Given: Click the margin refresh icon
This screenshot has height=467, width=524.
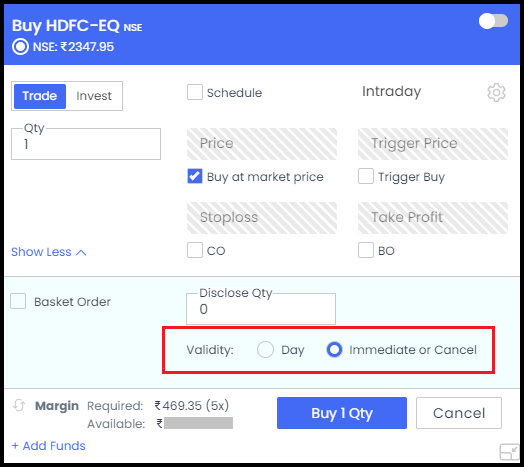Looking at the screenshot, I should click(19, 405).
